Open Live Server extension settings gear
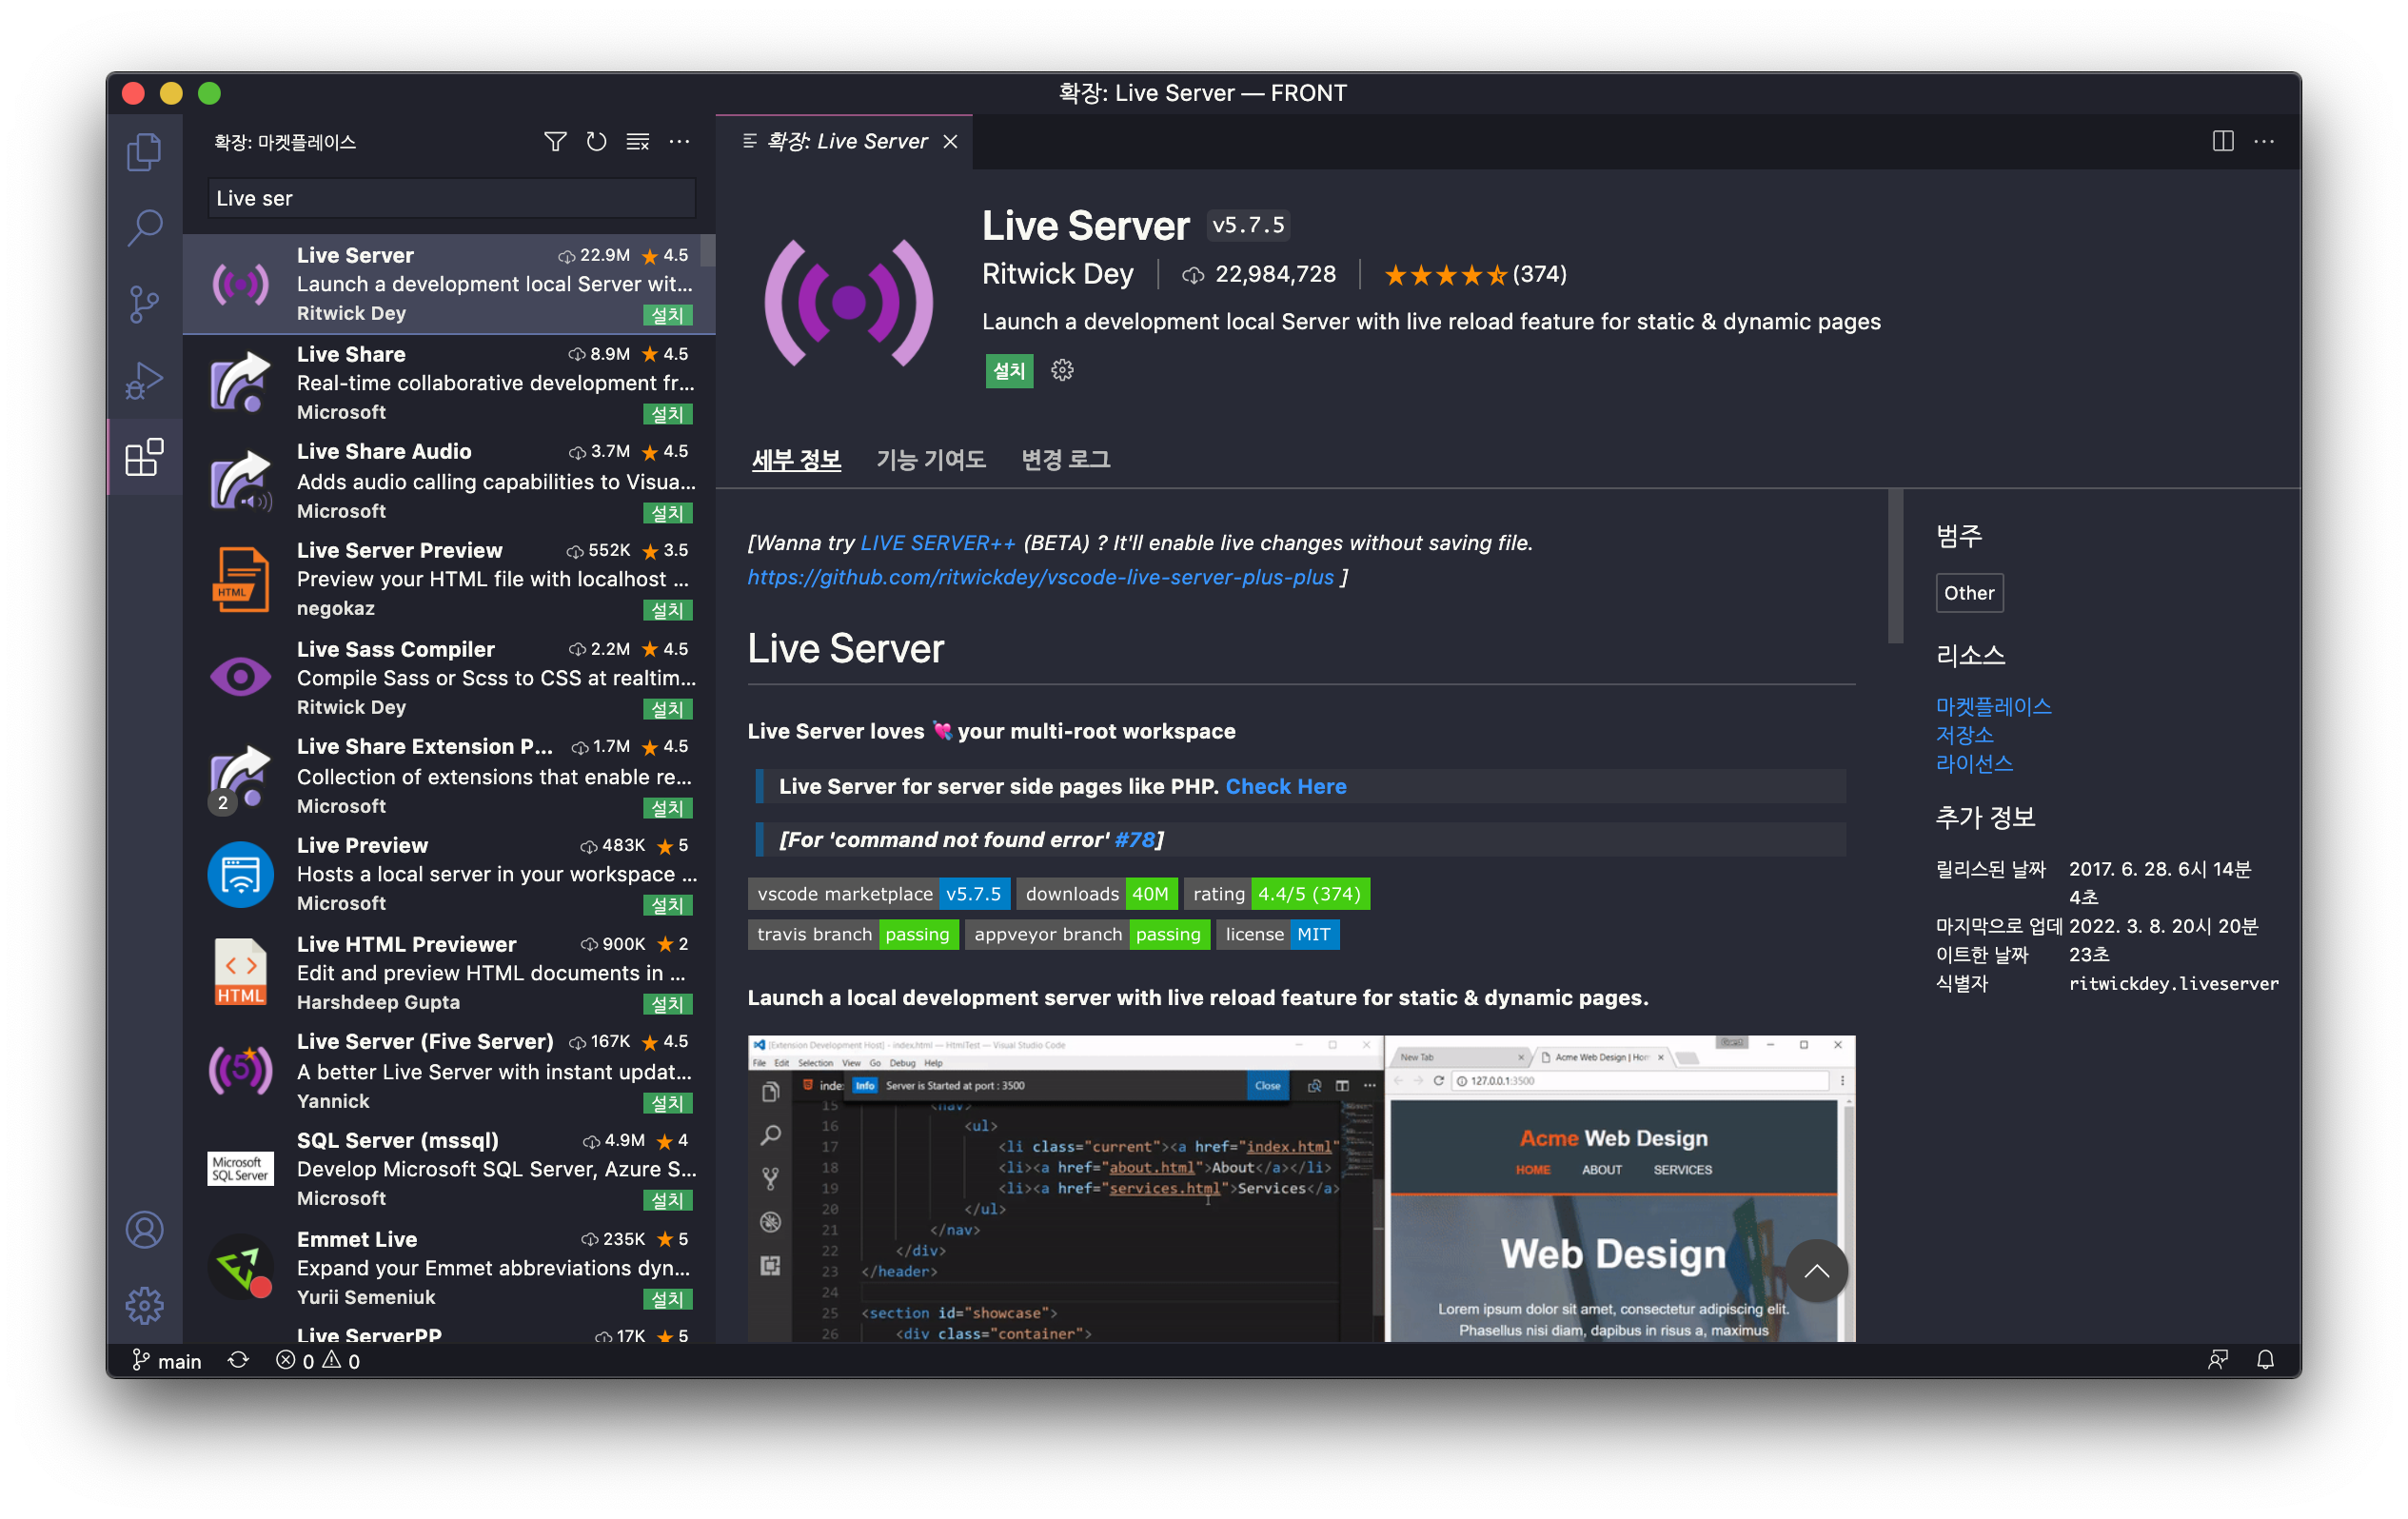Image resolution: width=2408 pixels, height=1519 pixels. coord(1062,370)
